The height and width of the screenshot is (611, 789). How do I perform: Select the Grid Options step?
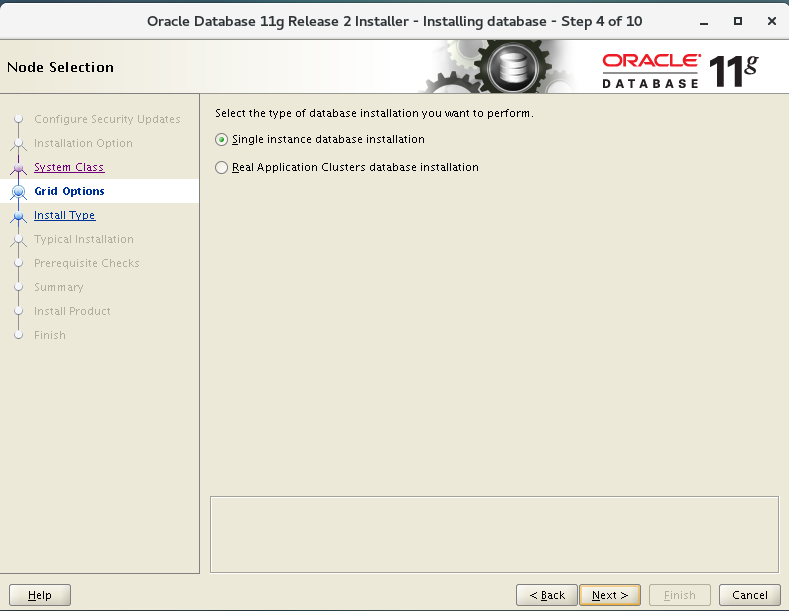[x=69, y=191]
